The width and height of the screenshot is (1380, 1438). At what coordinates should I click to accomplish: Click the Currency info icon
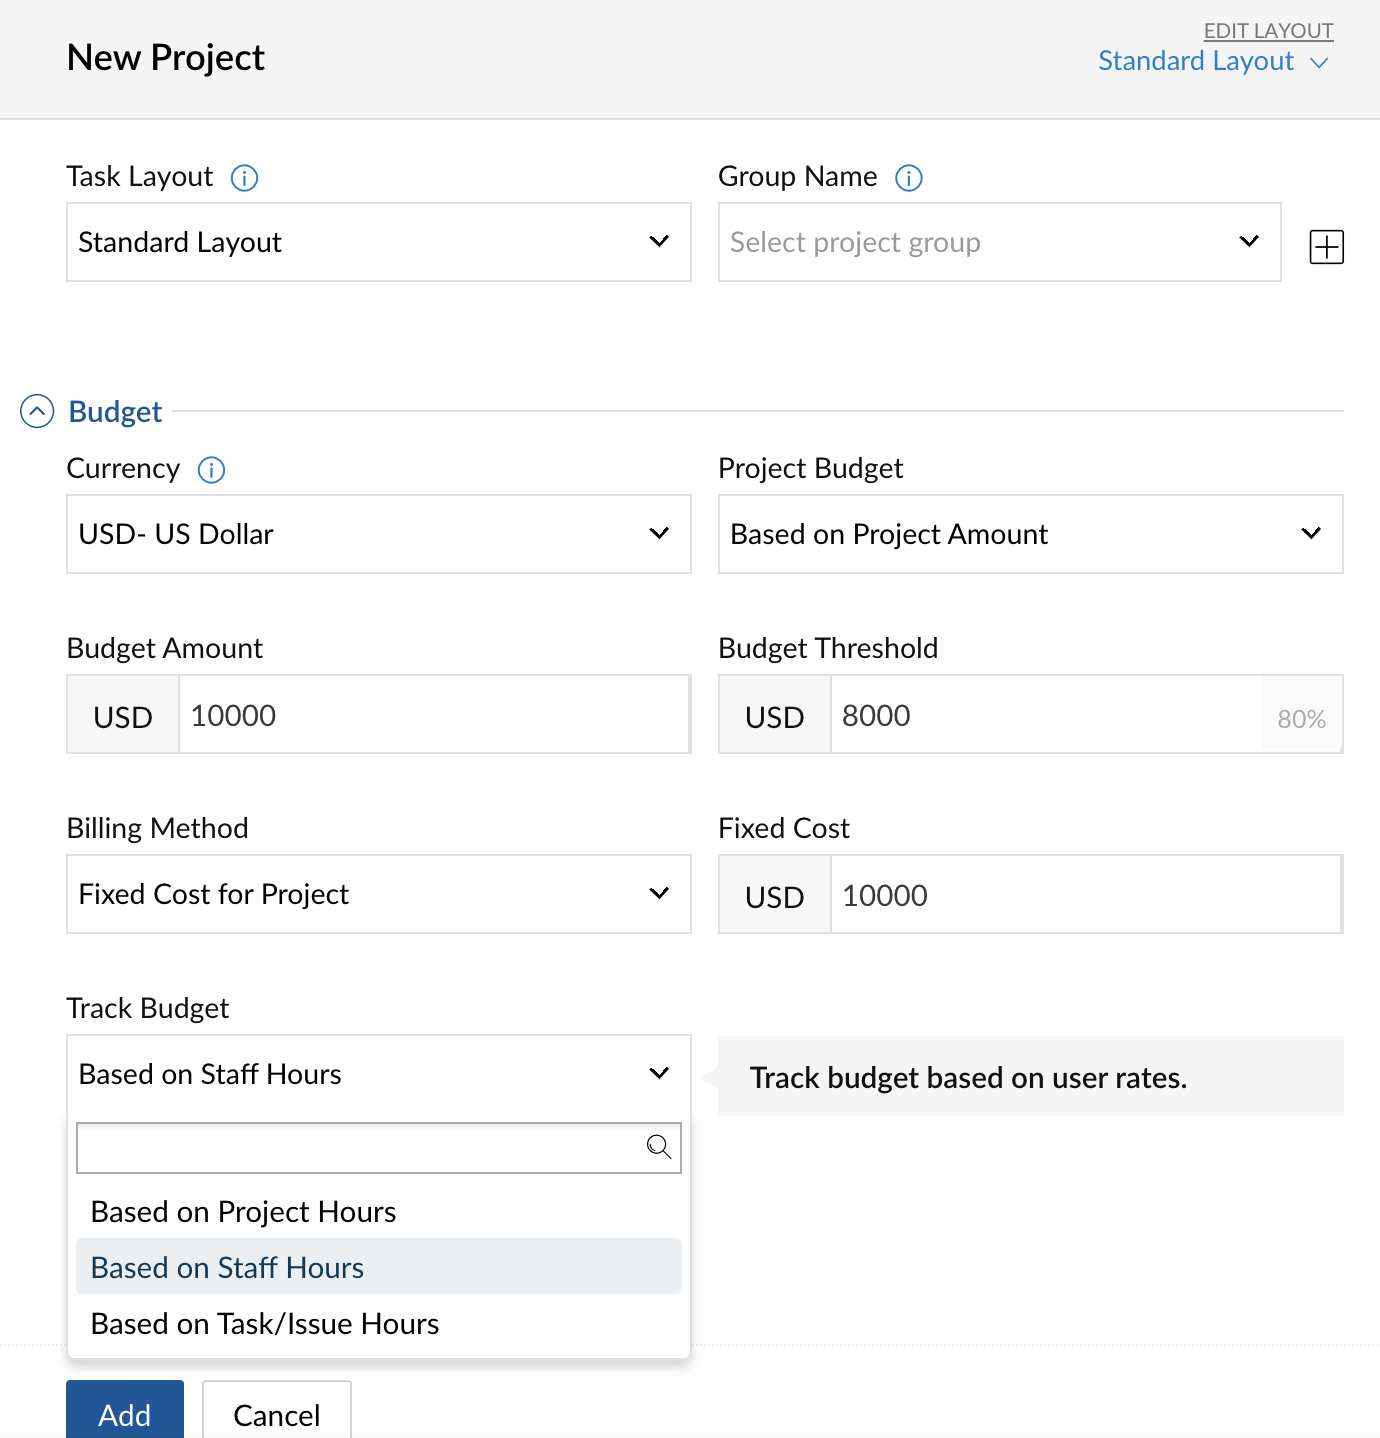pos(211,470)
